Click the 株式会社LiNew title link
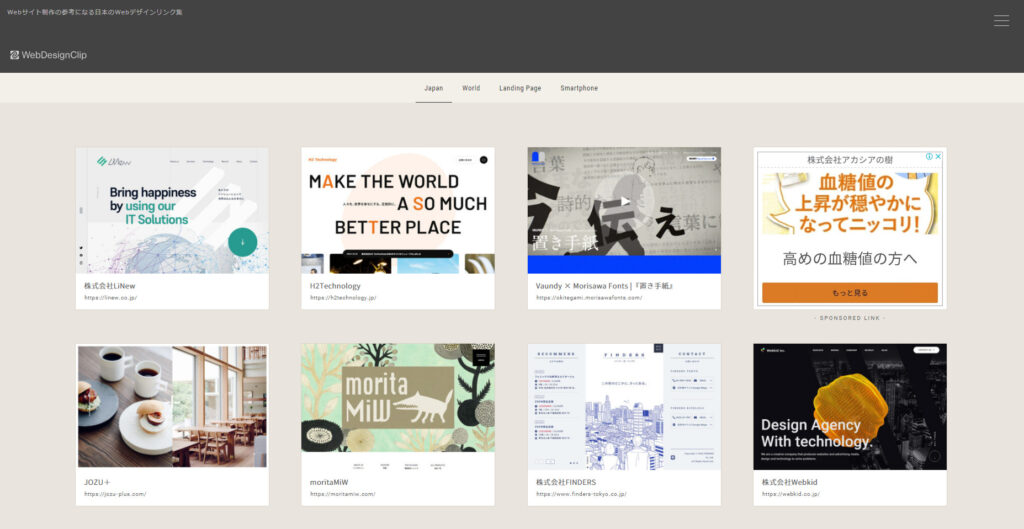This screenshot has width=1024, height=529. 110,286
